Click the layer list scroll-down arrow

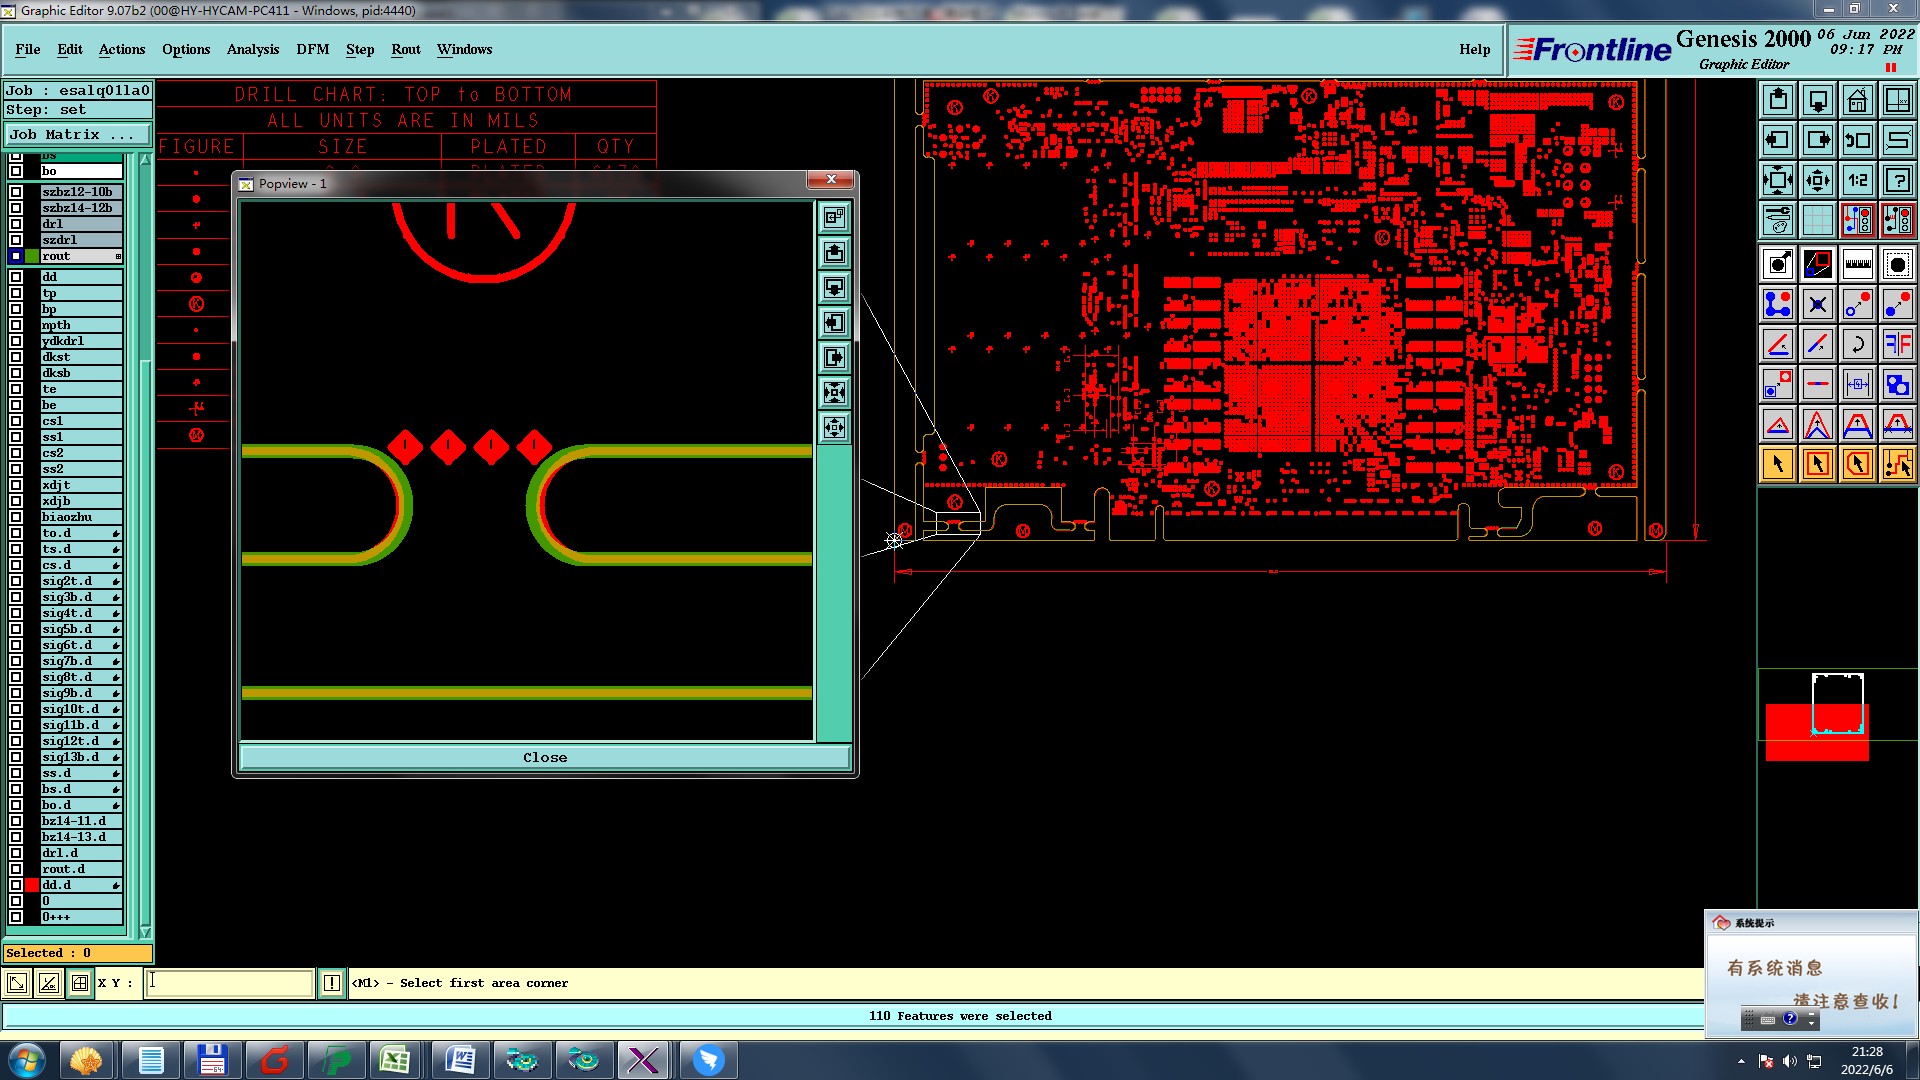click(x=145, y=932)
